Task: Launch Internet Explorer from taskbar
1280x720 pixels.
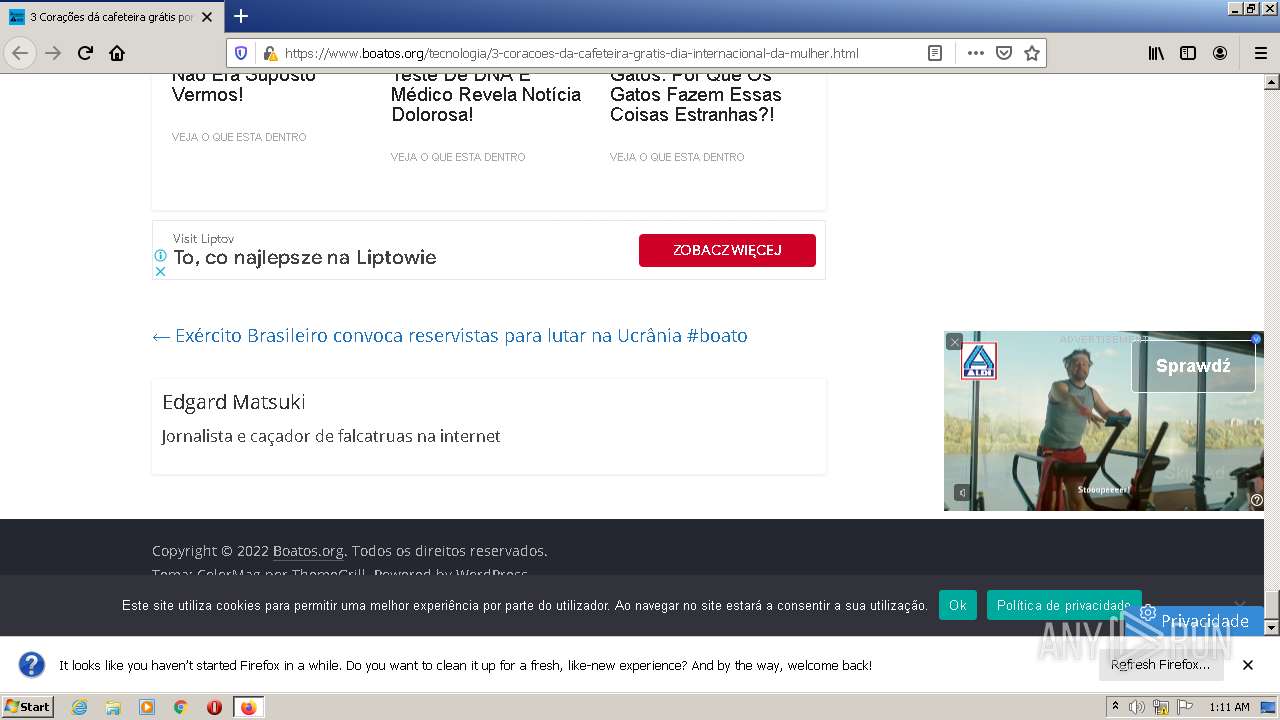Action: coord(79,707)
